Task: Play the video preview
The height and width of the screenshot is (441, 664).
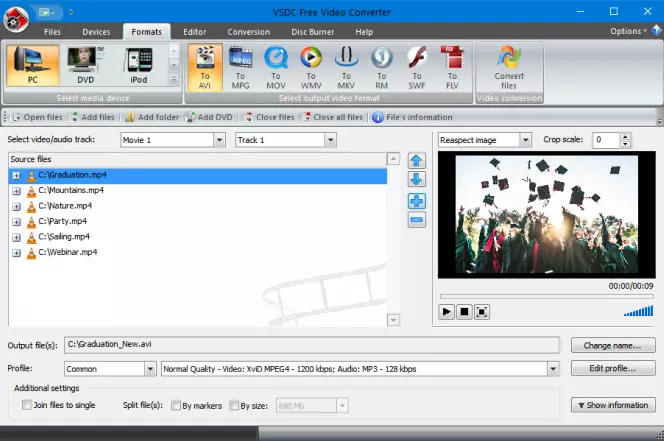Action: pos(446,312)
